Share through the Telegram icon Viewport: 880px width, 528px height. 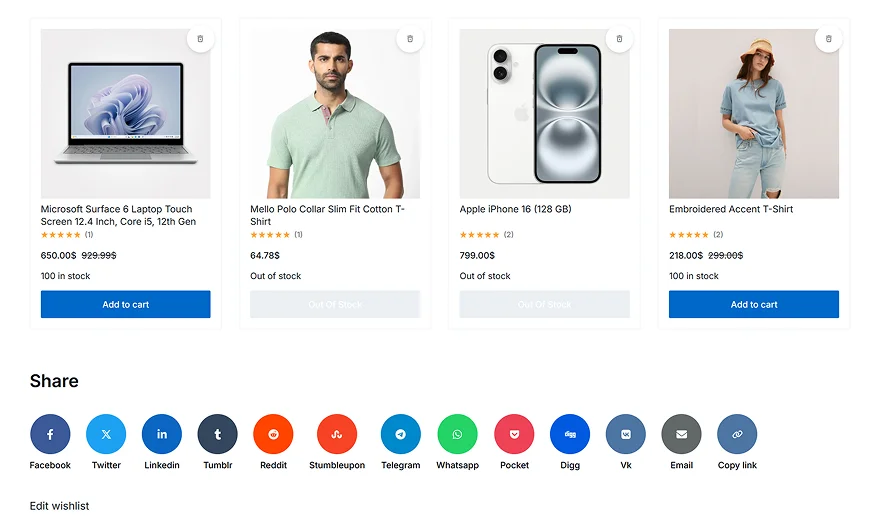click(401, 435)
